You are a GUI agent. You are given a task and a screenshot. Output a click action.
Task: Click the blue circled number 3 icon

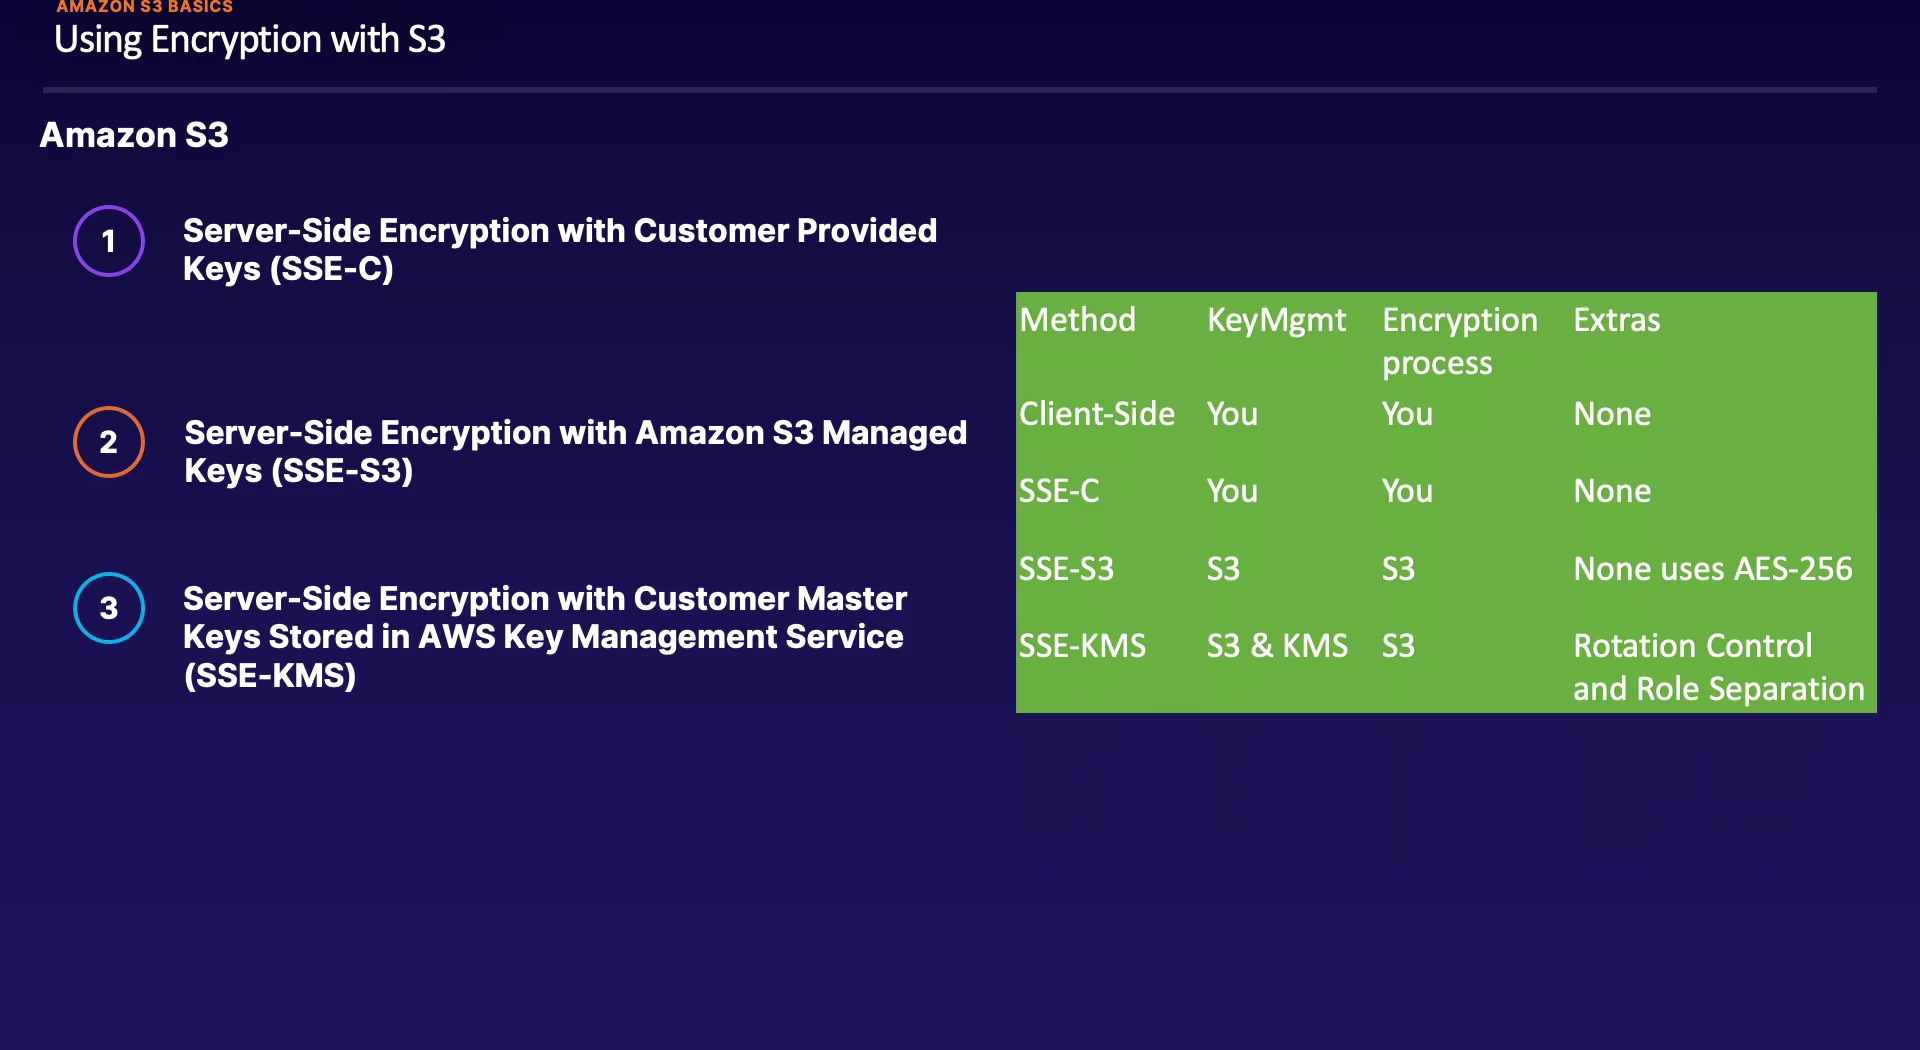pos(109,608)
